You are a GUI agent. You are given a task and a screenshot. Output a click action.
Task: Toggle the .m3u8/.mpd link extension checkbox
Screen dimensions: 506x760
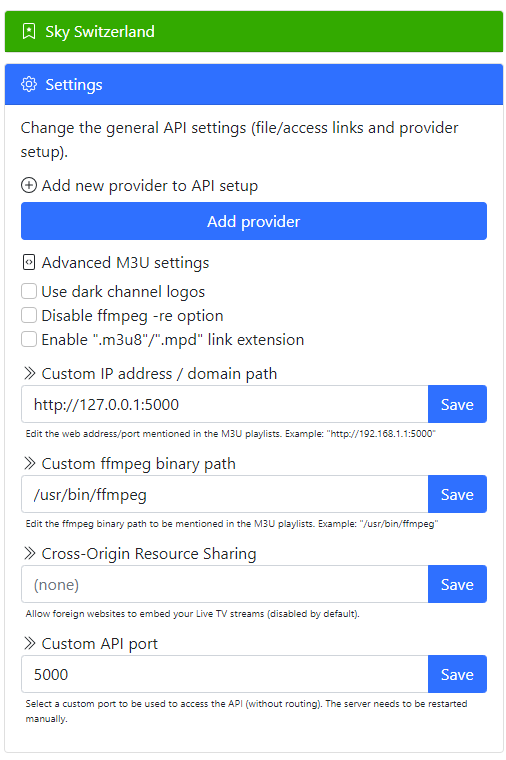29,339
